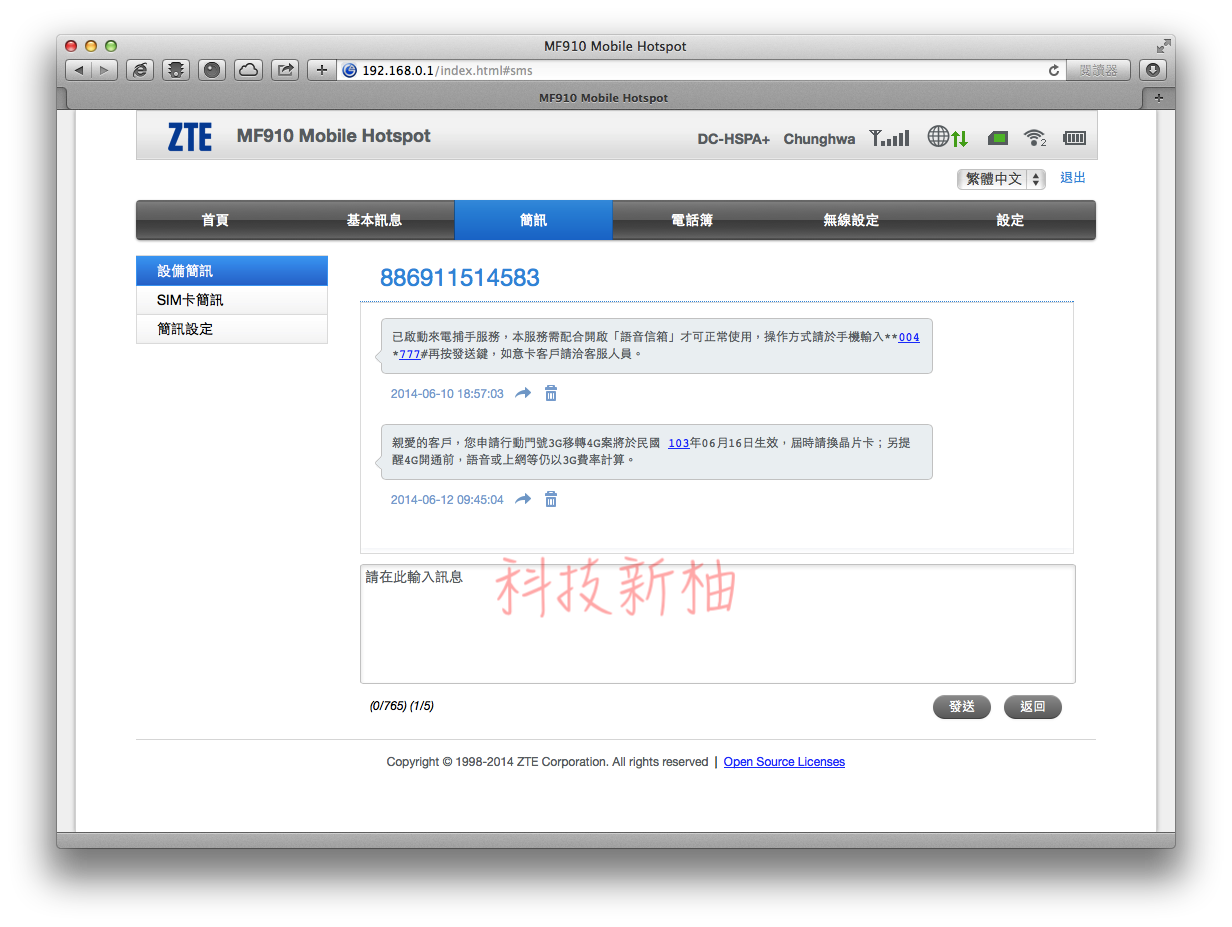The width and height of the screenshot is (1232, 927).
Task: Go to the 首頁 tab
Action: tap(215, 220)
